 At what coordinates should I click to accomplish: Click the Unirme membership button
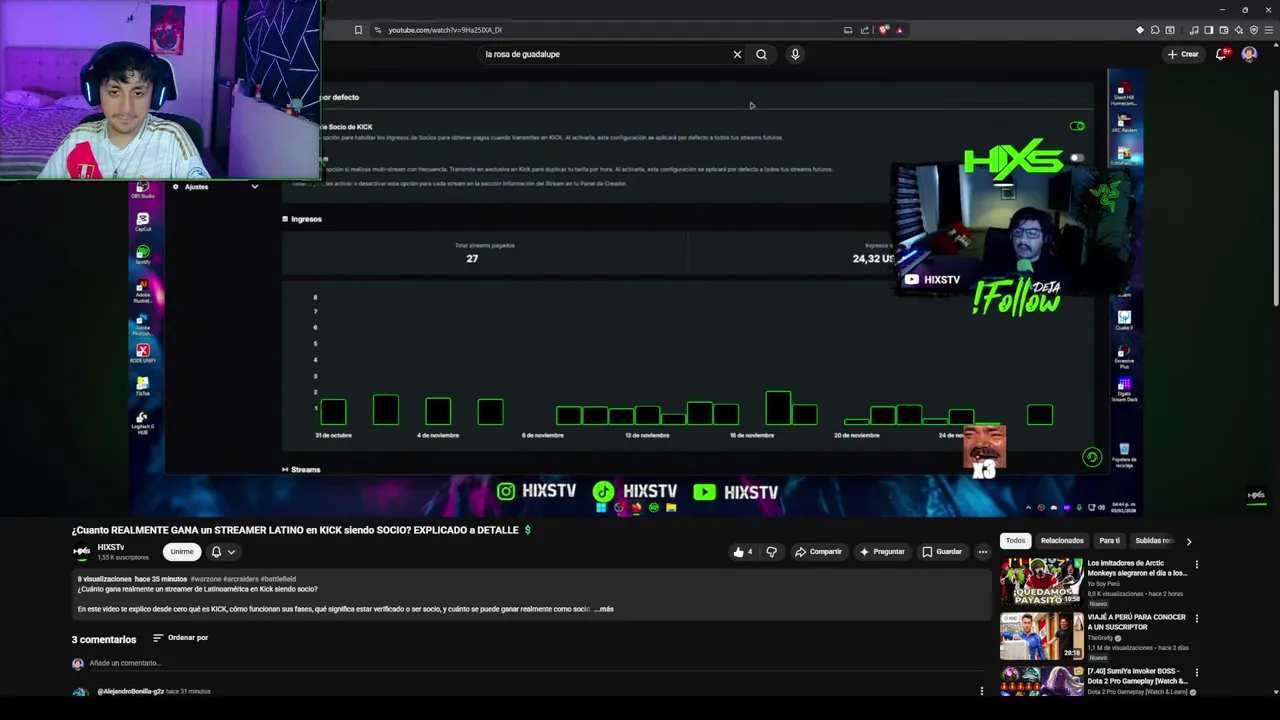[182, 552]
